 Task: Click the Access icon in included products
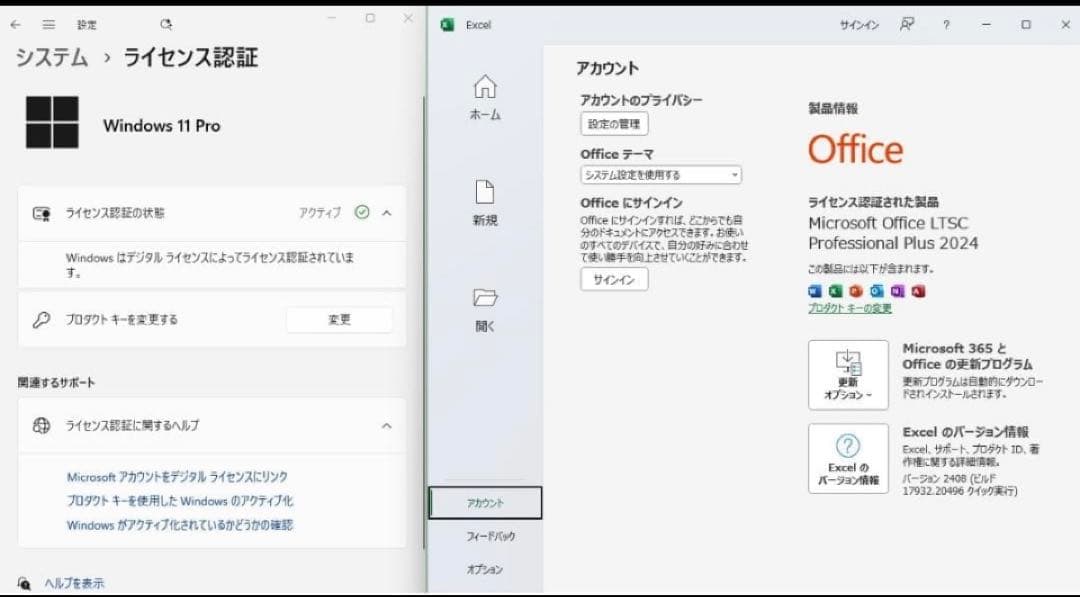918,291
